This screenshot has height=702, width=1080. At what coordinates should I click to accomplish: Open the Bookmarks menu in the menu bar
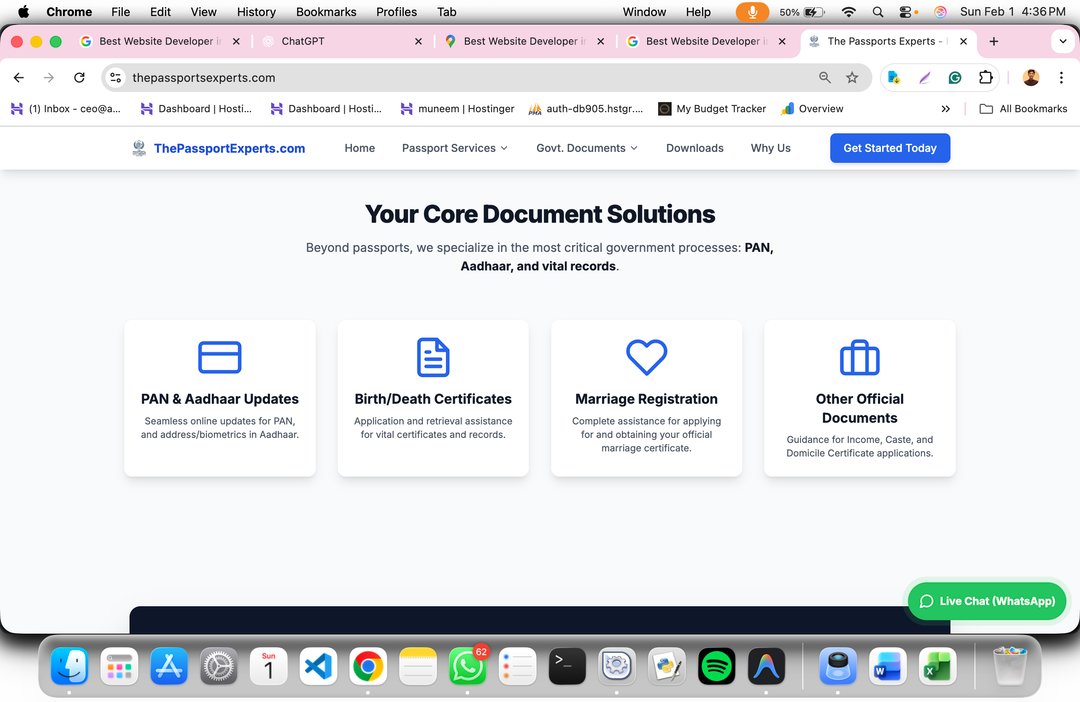326,12
